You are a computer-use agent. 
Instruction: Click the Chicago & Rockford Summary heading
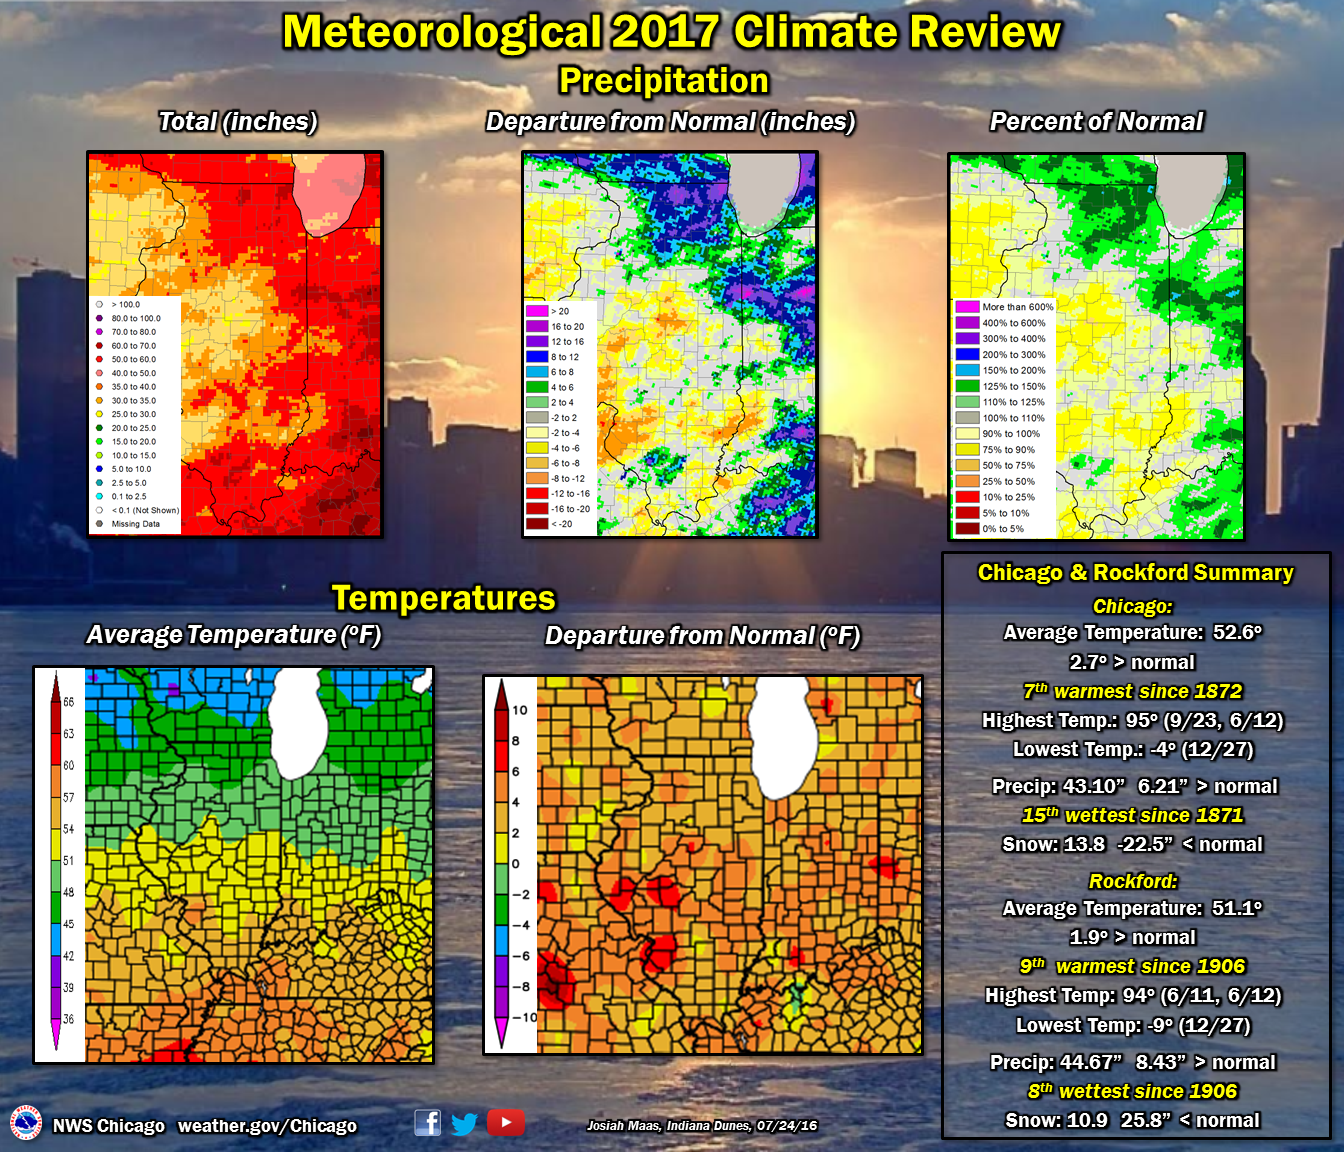(x=1135, y=573)
